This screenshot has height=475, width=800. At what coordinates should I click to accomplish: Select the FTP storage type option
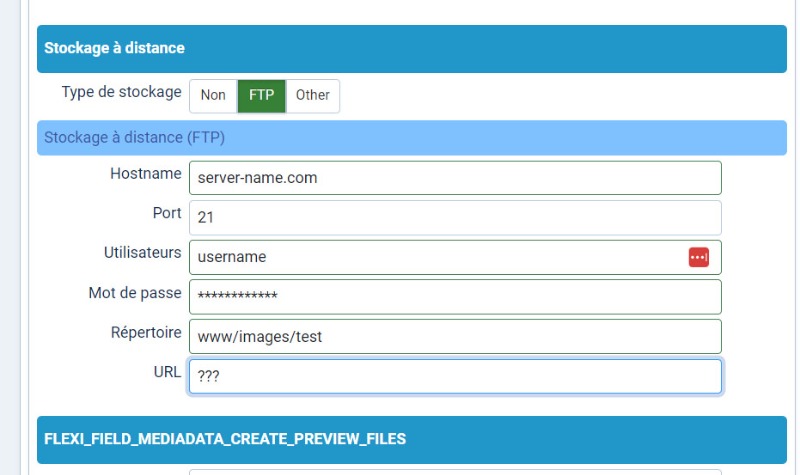pyautogui.click(x=261, y=95)
